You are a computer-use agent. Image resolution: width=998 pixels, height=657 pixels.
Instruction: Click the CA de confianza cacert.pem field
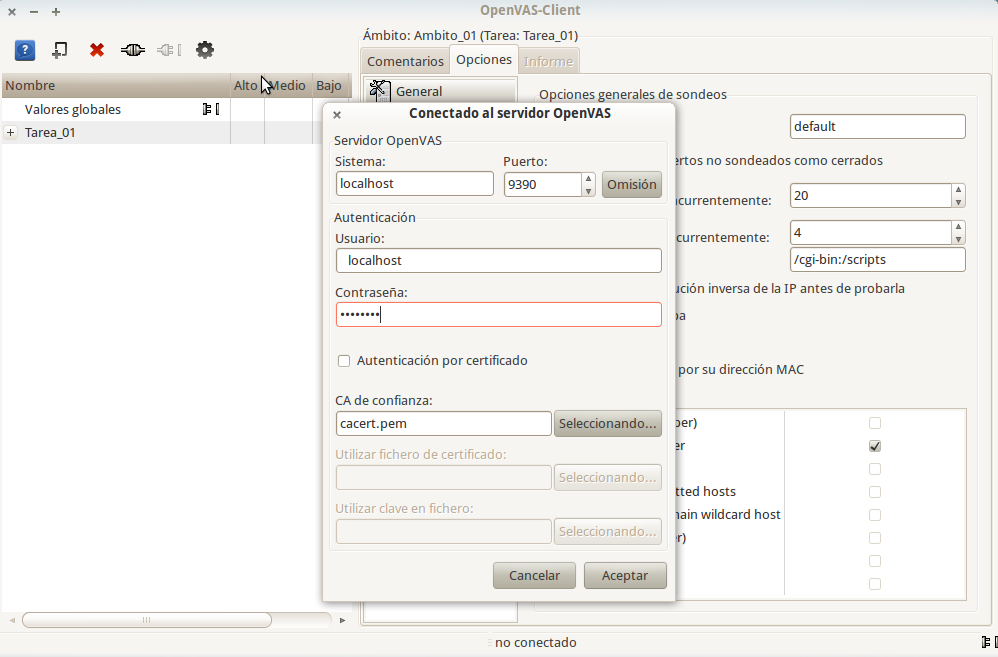(x=444, y=424)
